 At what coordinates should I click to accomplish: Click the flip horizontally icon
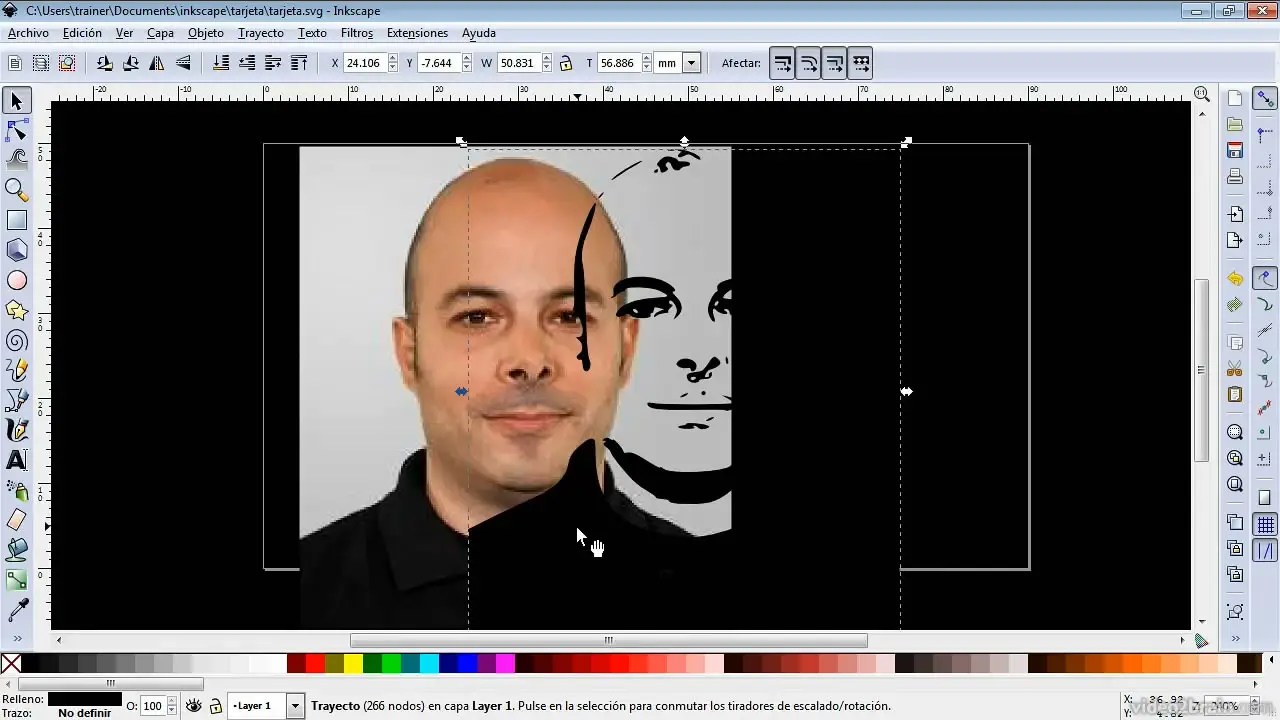click(157, 63)
